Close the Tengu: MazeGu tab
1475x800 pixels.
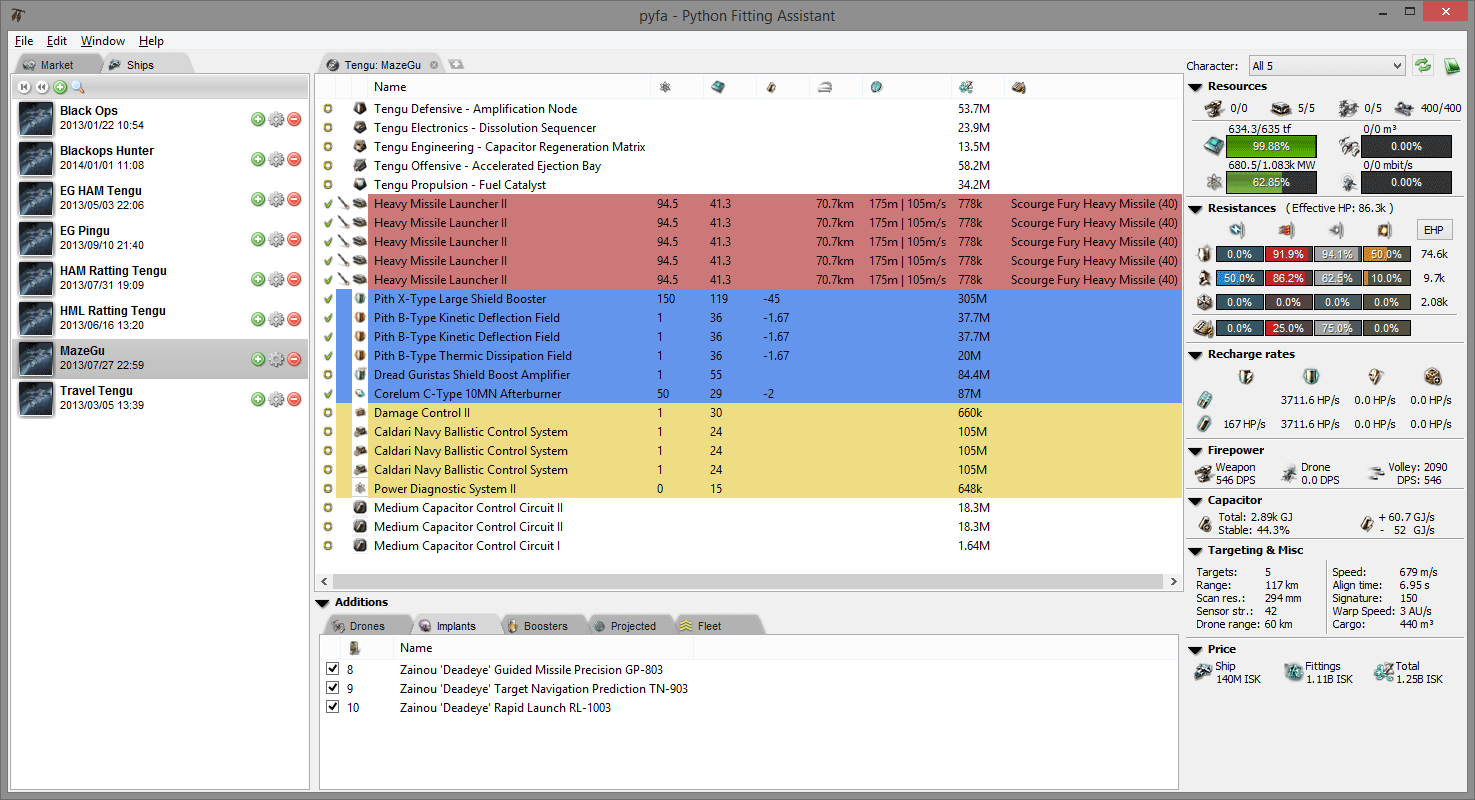(434, 65)
